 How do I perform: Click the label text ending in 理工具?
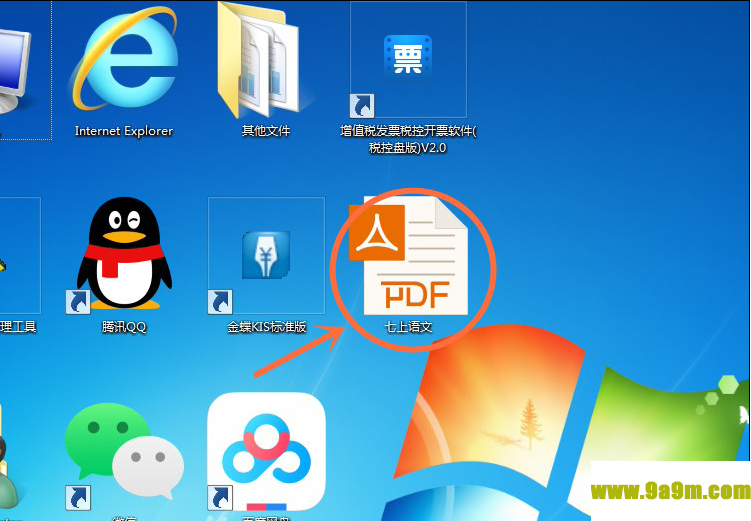click(18, 327)
